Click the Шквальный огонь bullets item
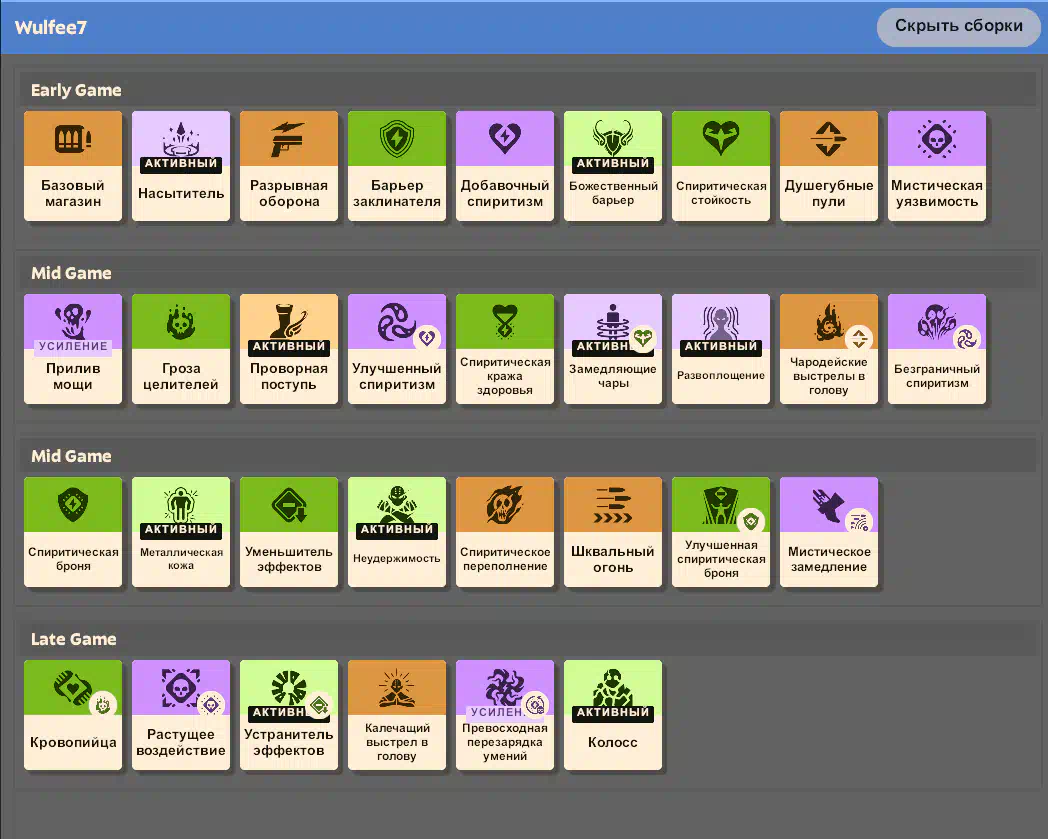Viewport: 1048px width, 839px height. tap(613, 531)
